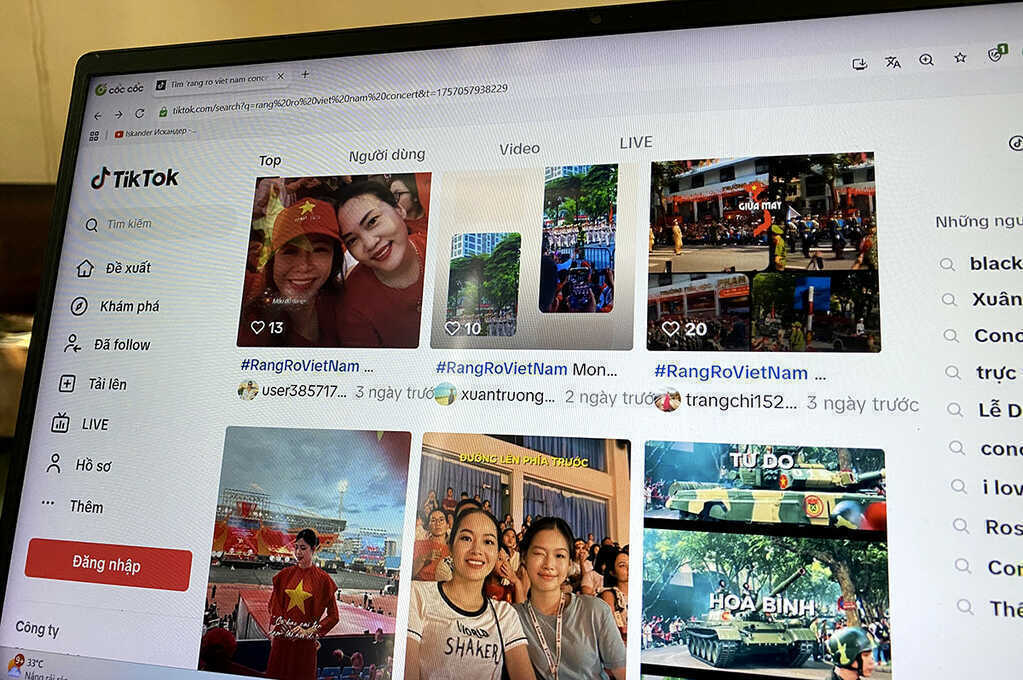This screenshot has height=680, width=1023.
Task: Click browser forward arrow
Action: (x=119, y=114)
